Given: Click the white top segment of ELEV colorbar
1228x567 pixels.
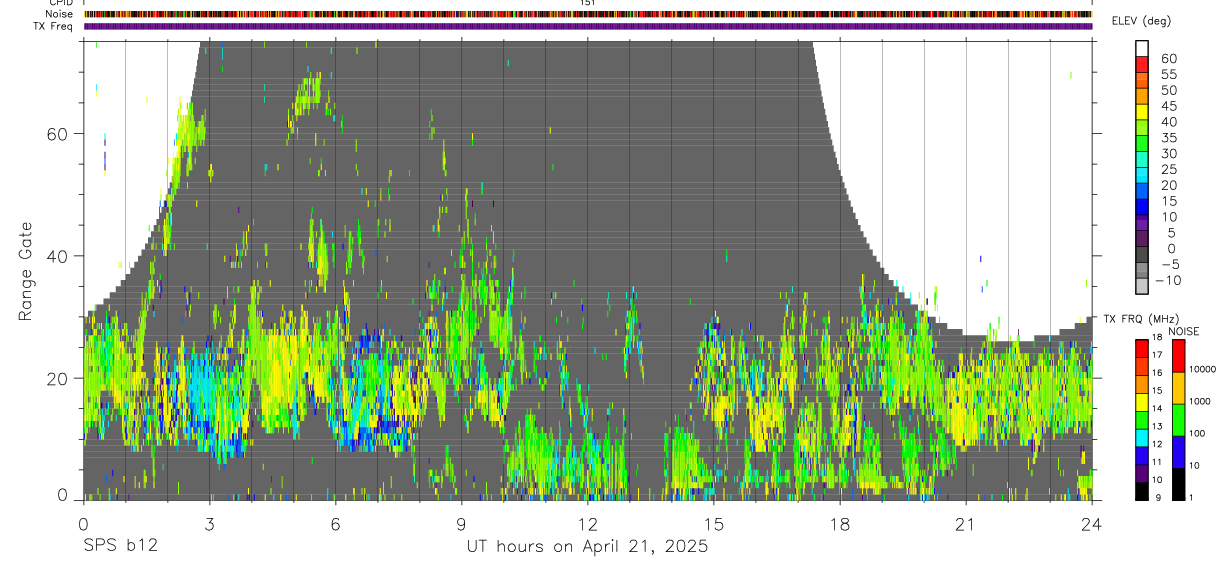Looking at the screenshot, I should pyautogui.click(x=1142, y=49).
